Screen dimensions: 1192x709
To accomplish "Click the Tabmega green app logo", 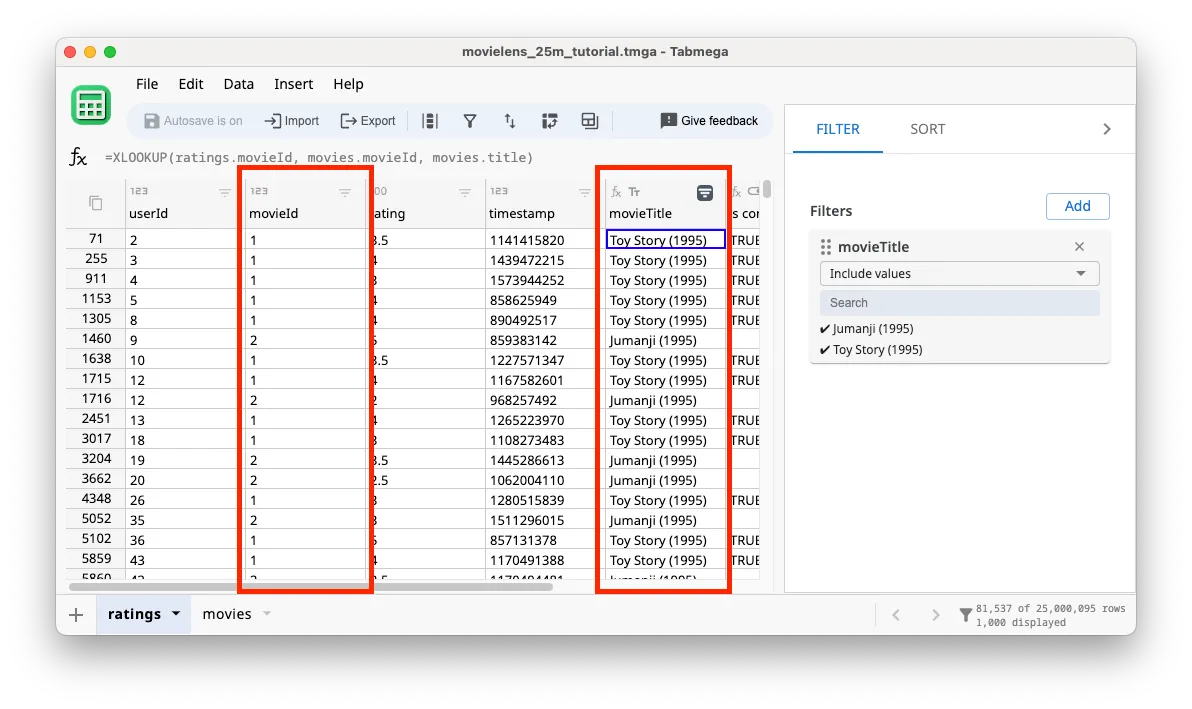I will pos(91,105).
